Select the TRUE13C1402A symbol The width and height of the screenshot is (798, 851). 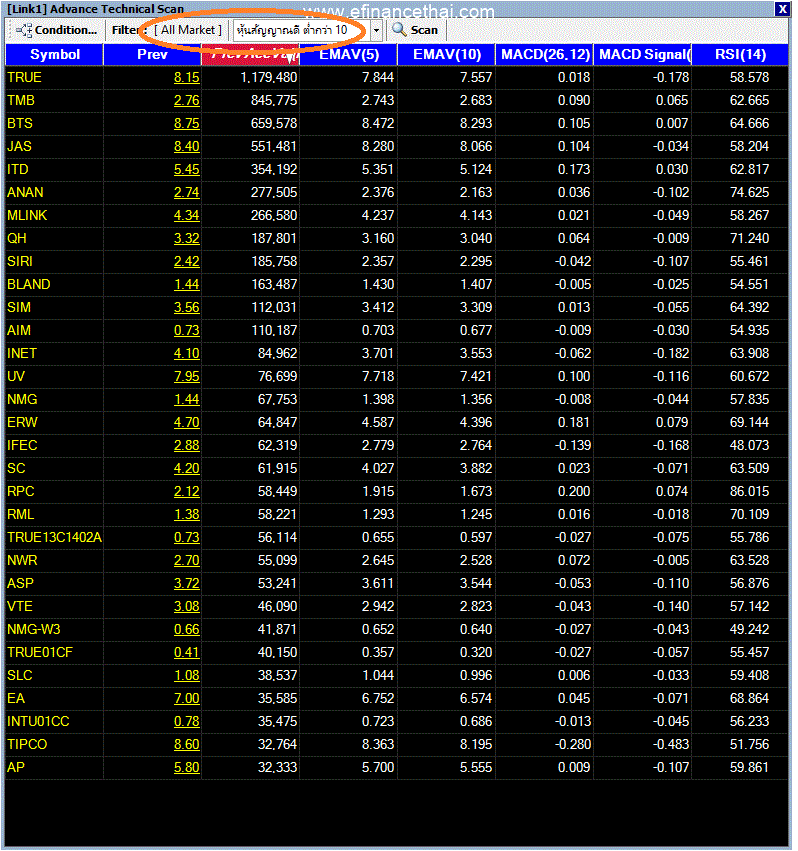tap(54, 537)
